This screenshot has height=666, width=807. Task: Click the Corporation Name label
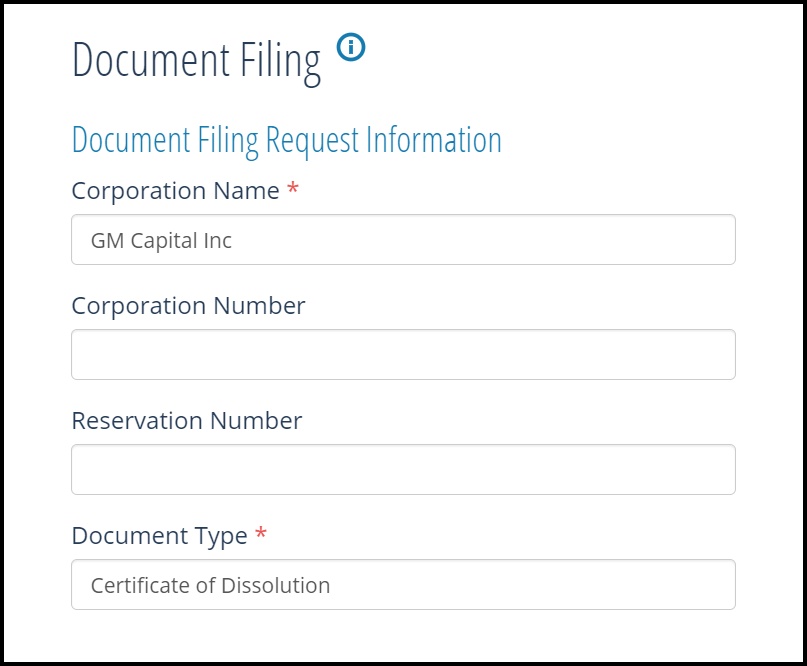point(175,191)
